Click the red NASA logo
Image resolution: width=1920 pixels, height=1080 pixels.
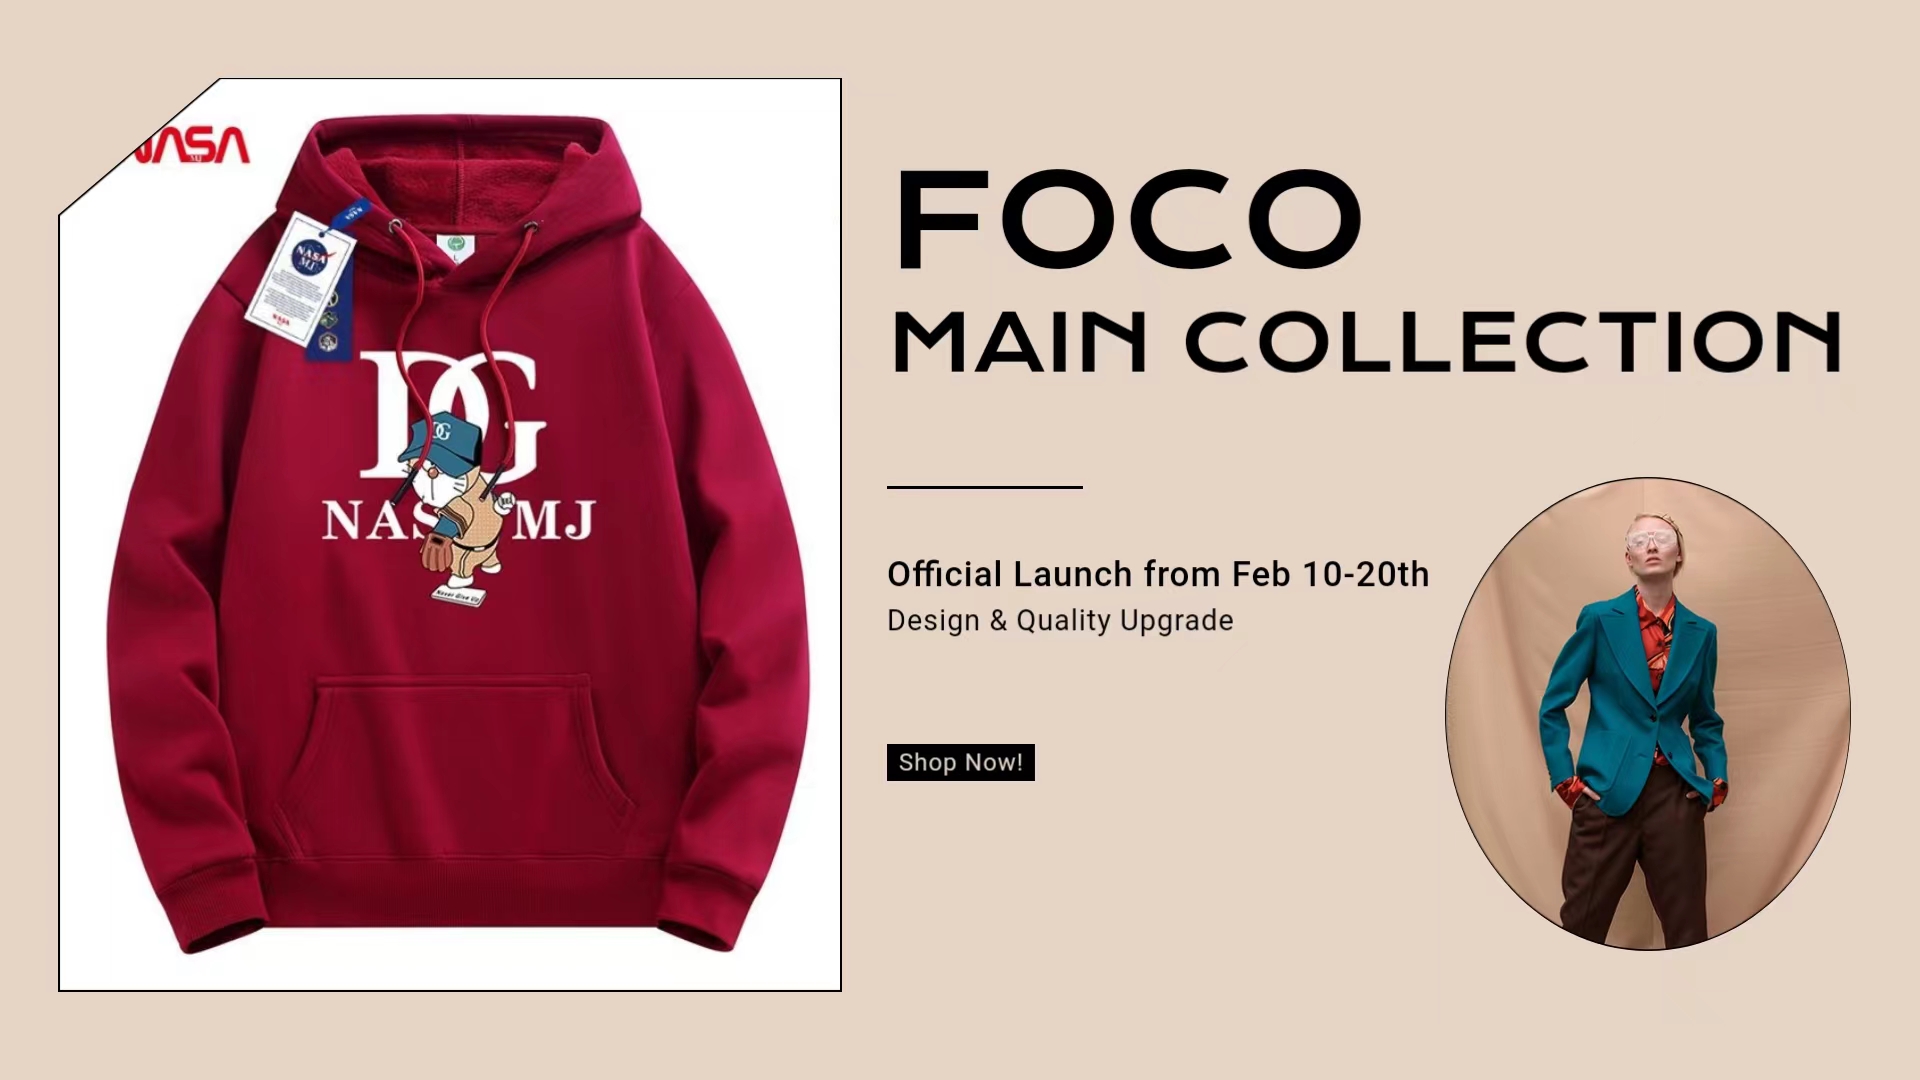194,146
